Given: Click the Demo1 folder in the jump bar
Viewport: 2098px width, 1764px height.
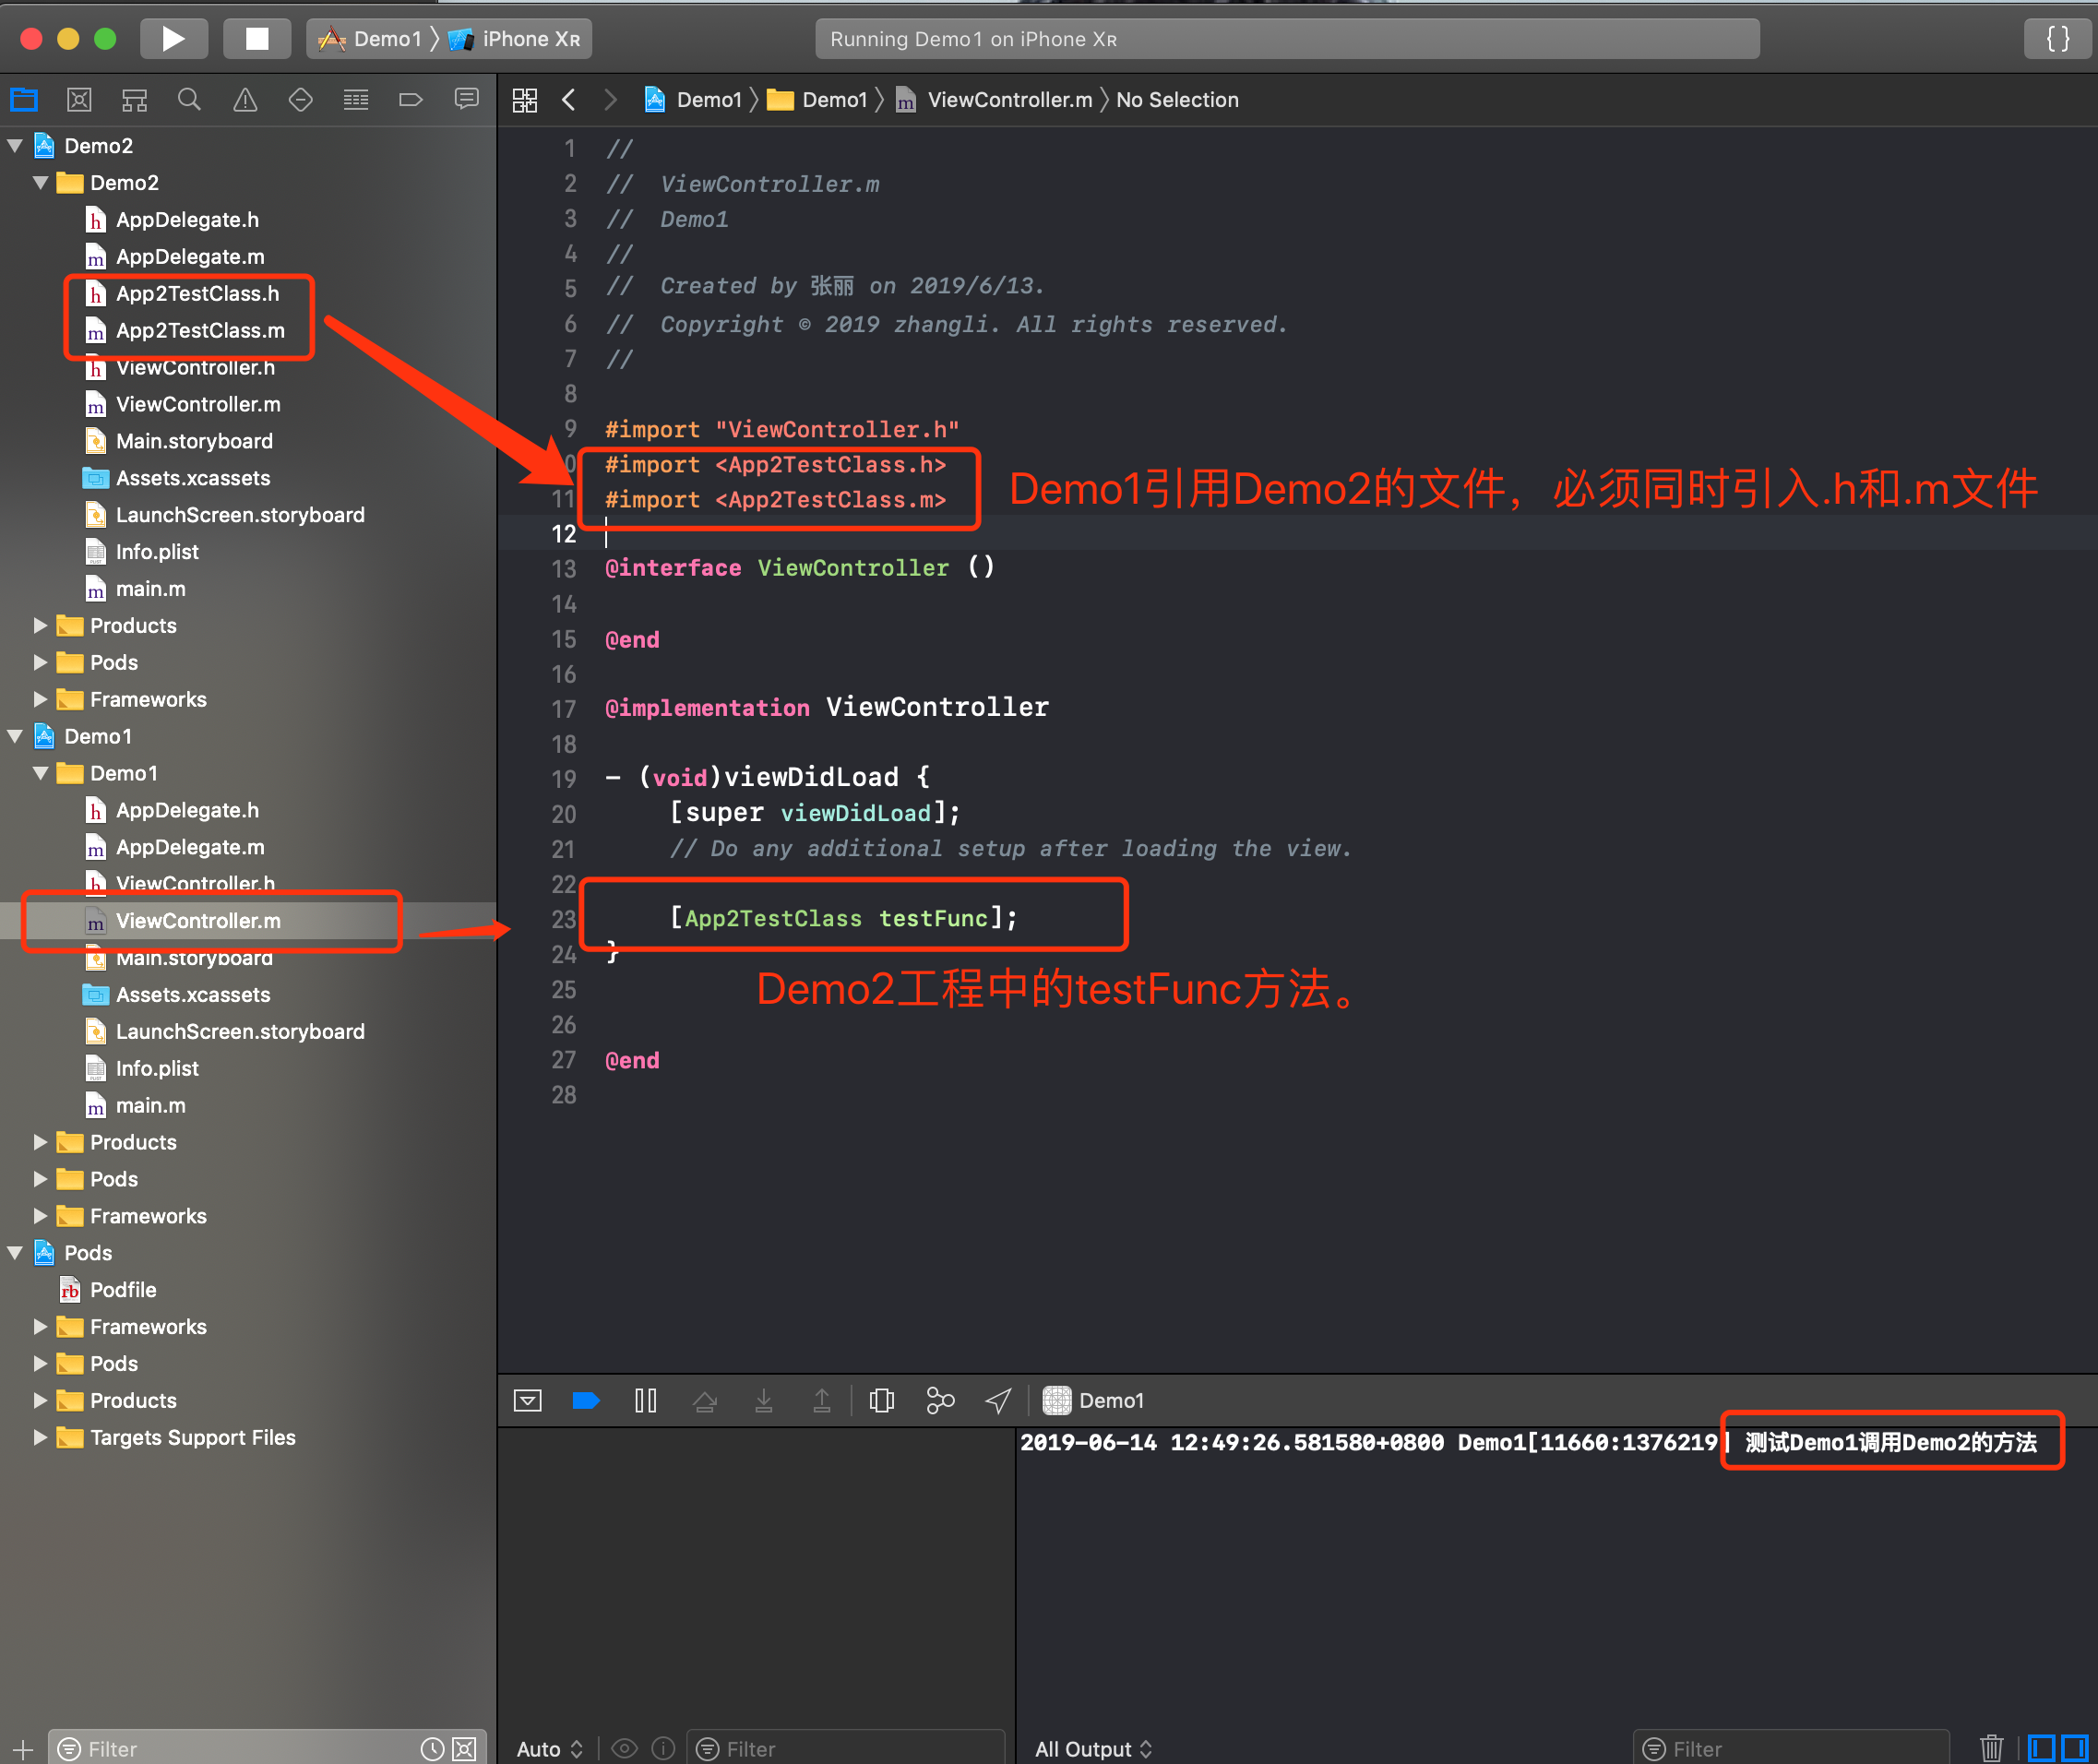Looking at the screenshot, I should pyautogui.click(x=817, y=100).
